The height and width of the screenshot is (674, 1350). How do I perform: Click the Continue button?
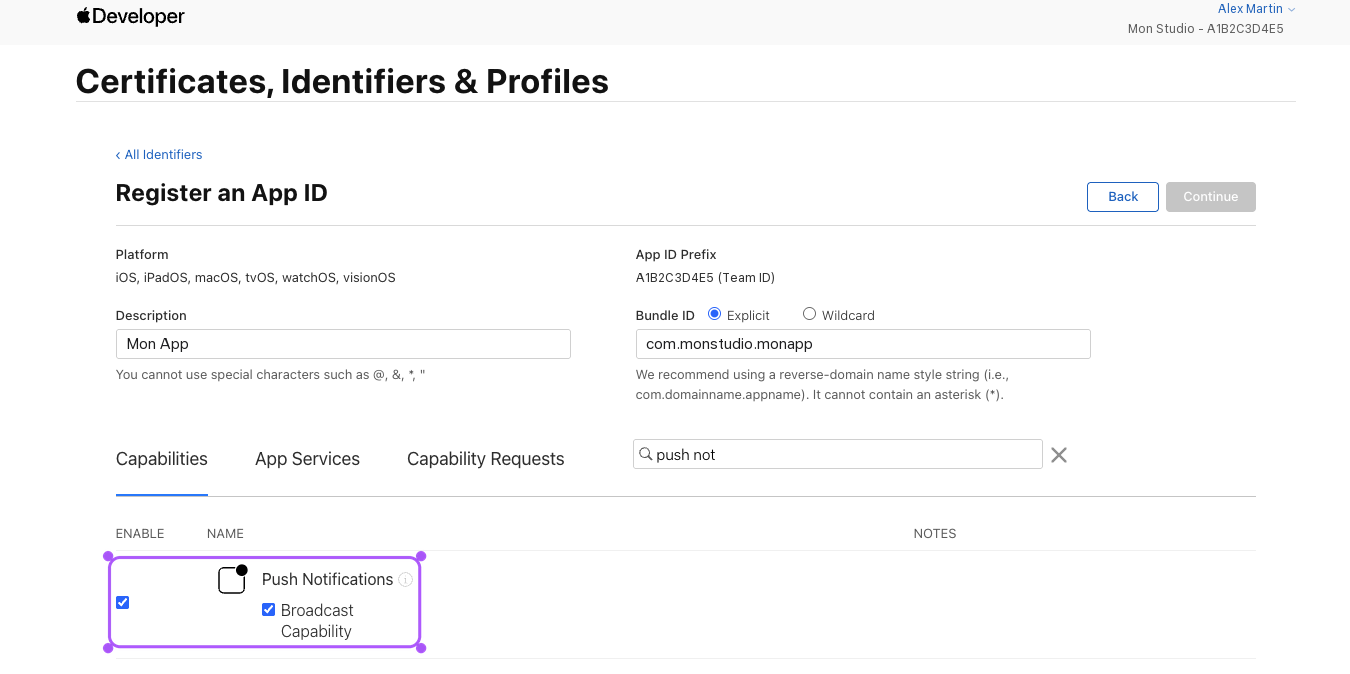click(1211, 197)
